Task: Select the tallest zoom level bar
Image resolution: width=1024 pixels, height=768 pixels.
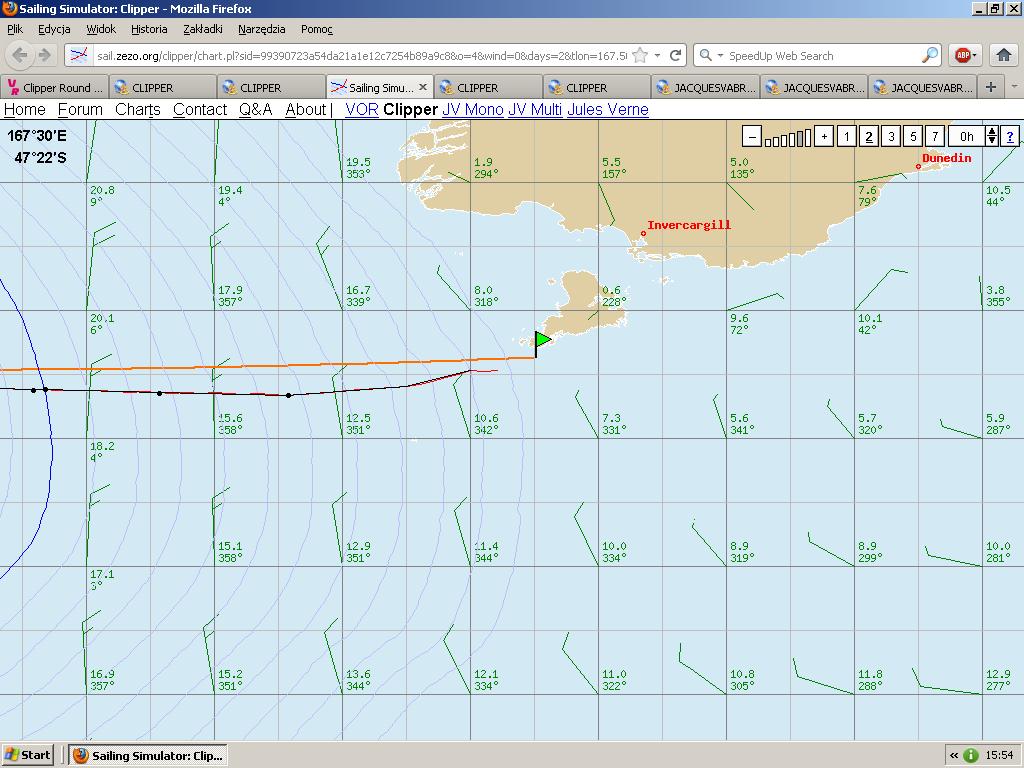Action: coord(806,138)
